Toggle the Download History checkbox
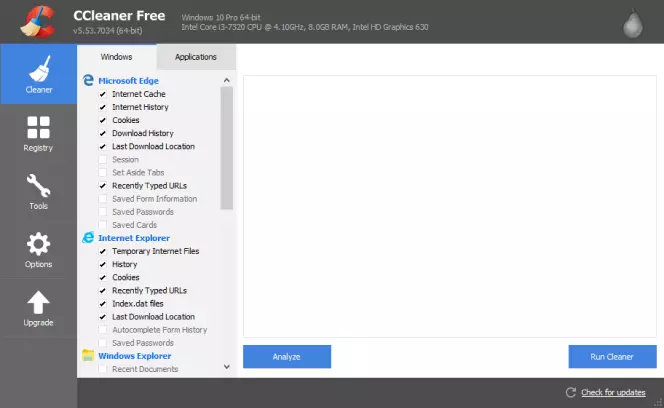 tap(102, 133)
